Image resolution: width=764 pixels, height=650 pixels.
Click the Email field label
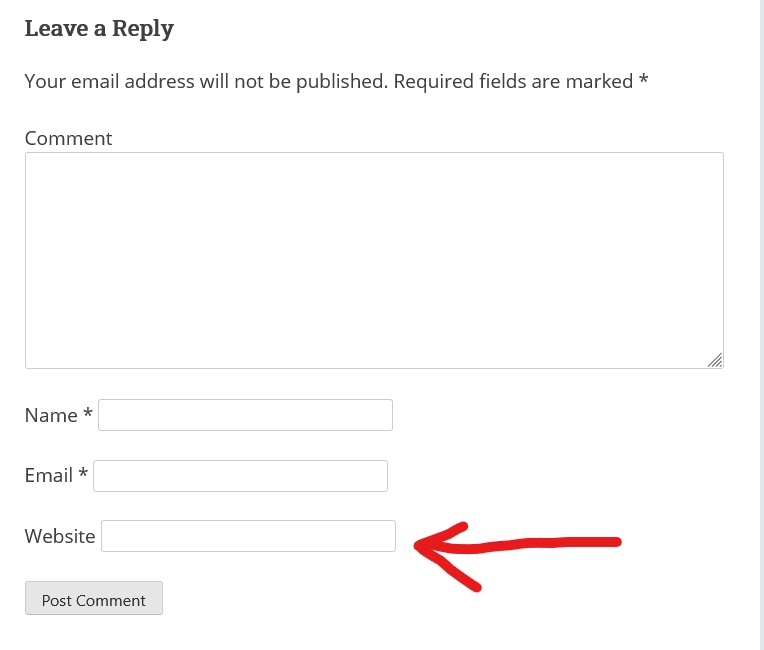point(49,476)
